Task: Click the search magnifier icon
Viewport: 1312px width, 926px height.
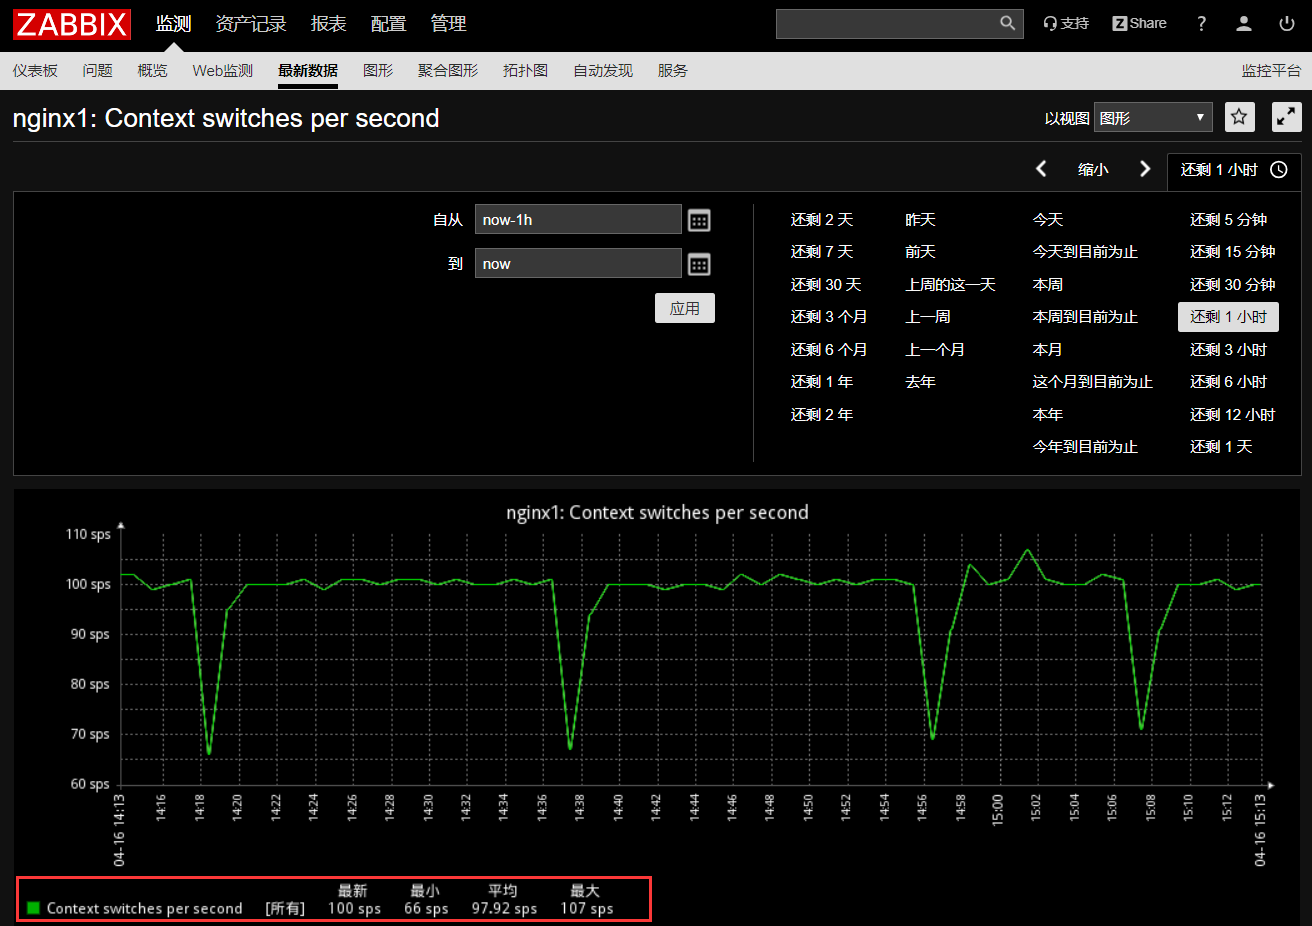Action: pyautogui.click(x=1007, y=23)
